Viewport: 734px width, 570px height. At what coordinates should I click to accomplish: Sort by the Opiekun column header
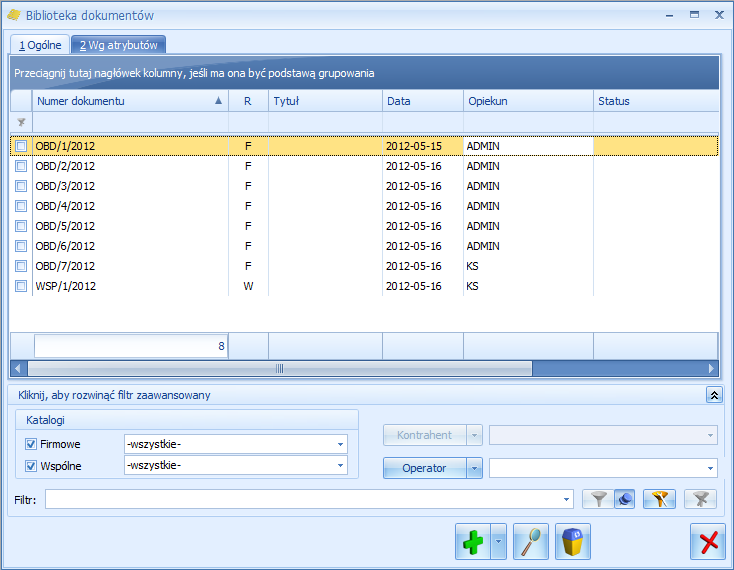(528, 101)
